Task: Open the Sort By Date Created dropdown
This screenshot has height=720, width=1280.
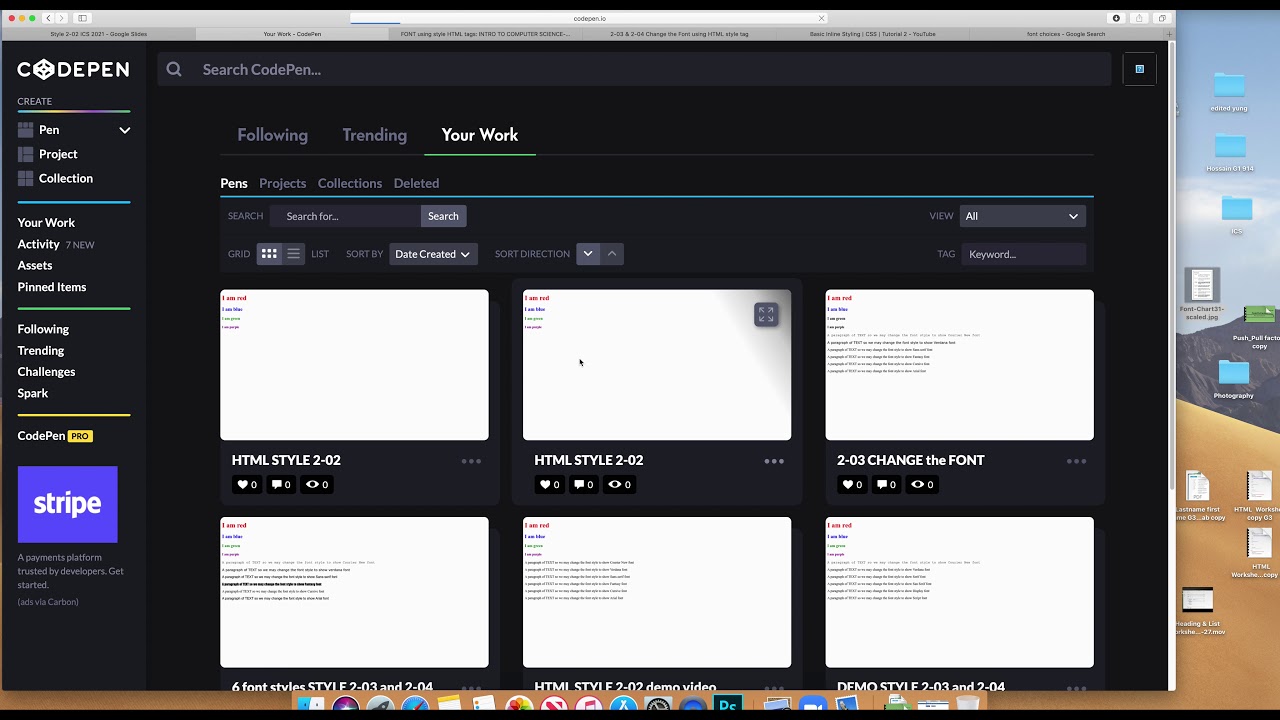Action: click(x=433, y=254)
